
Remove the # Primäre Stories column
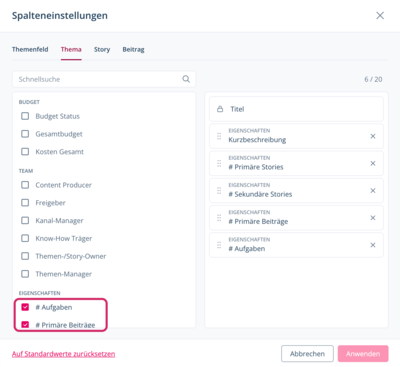point(373,163)
